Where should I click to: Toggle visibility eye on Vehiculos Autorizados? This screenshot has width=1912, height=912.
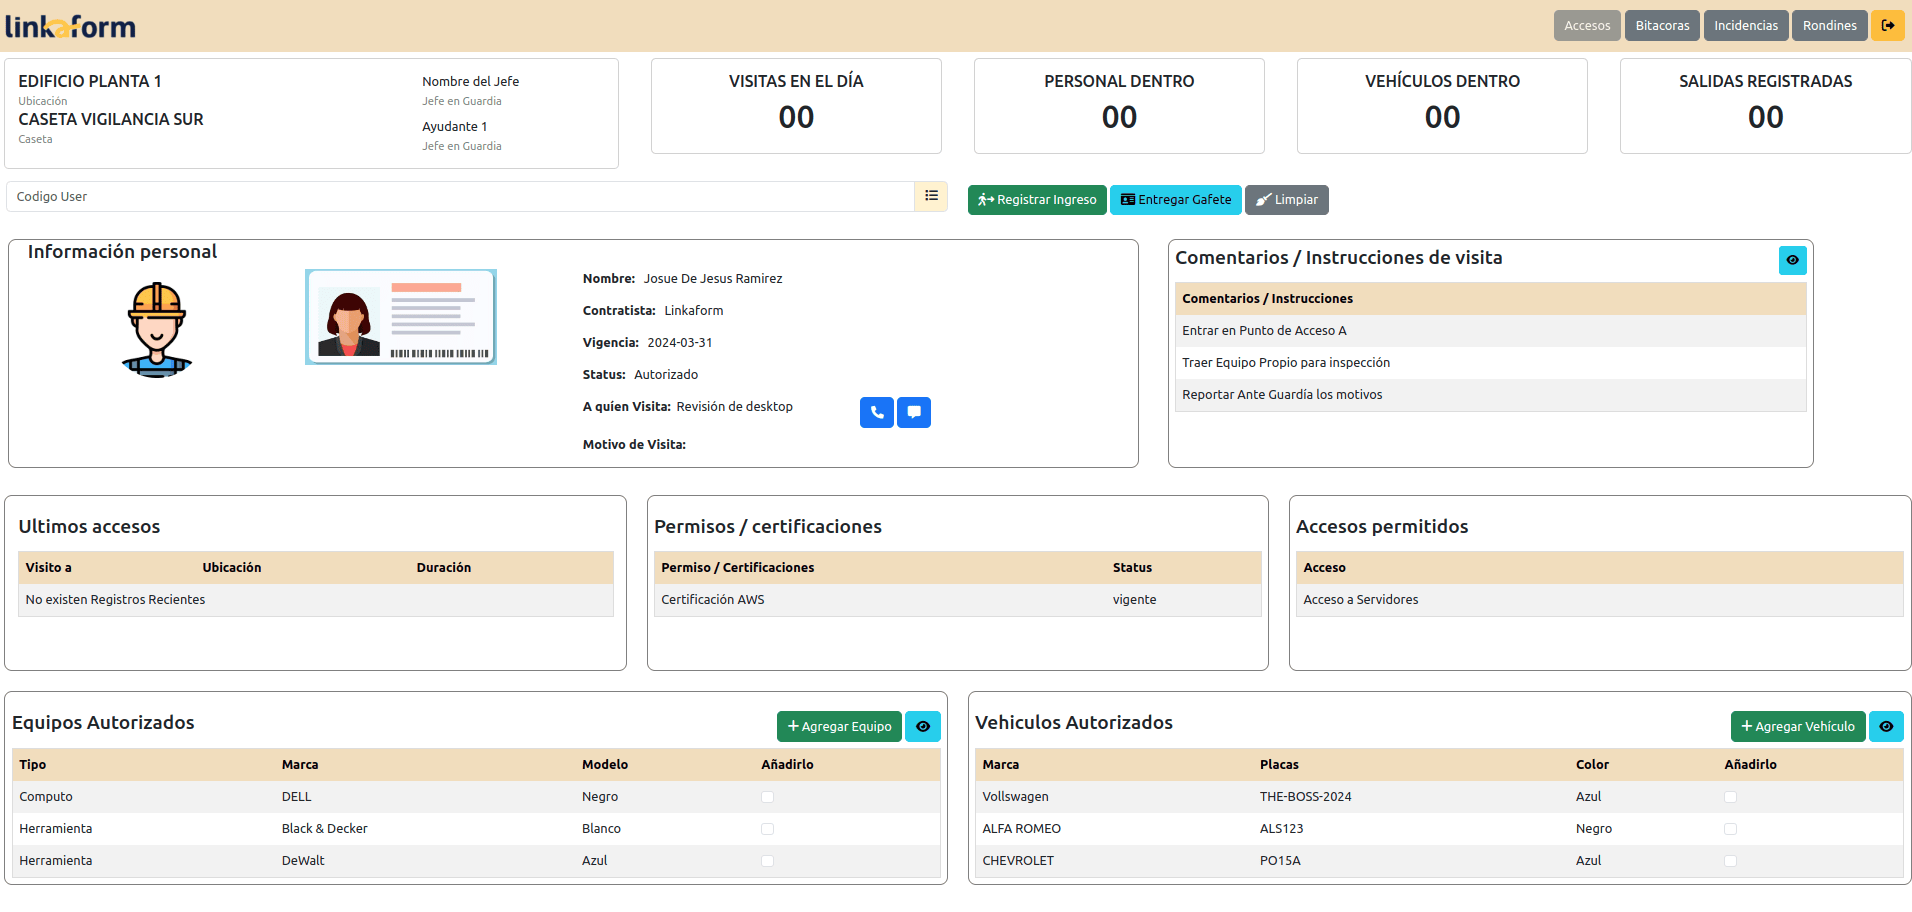pyautogui.click(x=1886, y=726)
